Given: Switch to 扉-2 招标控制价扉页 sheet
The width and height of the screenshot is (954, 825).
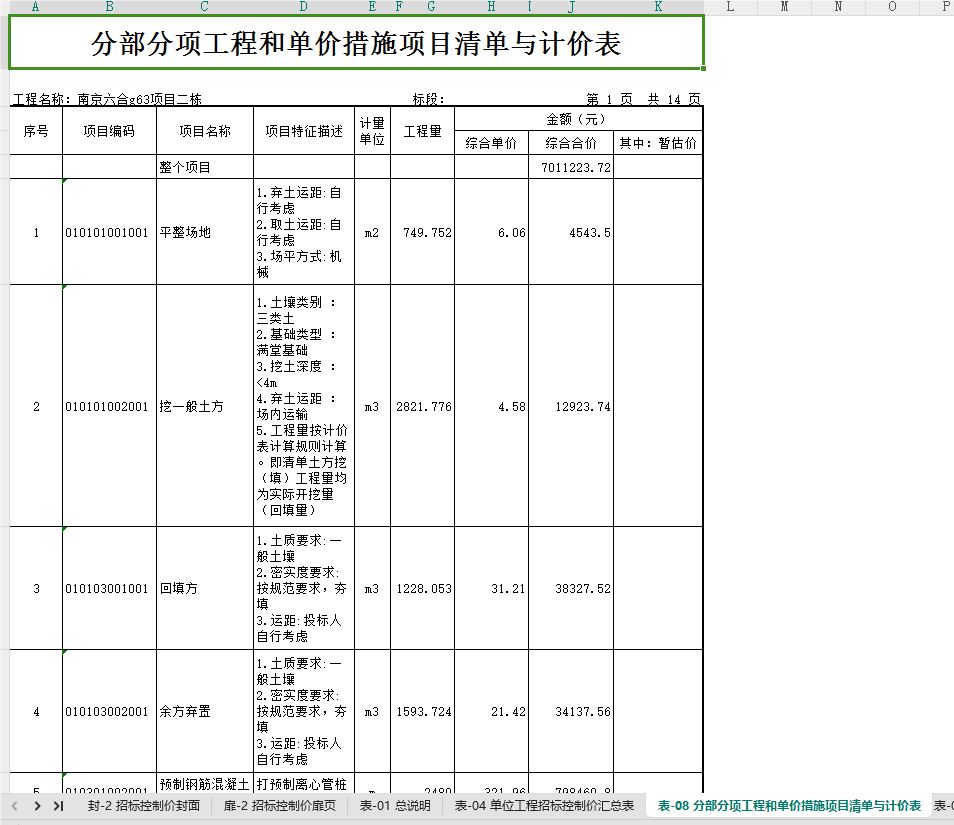Looking at the screenshot, I should [x=279, y=806].
